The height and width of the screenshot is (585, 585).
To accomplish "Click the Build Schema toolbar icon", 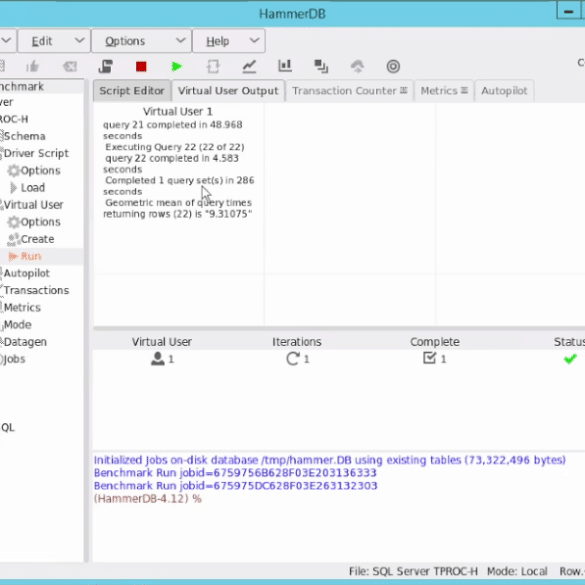I will tap(106, 66).
